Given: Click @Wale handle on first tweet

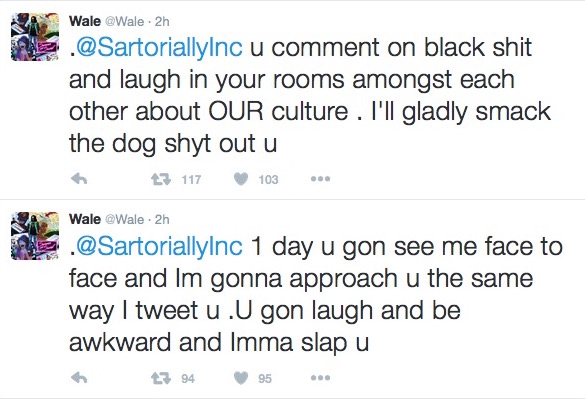Looking at the screenshot, I should coord(125,22).
